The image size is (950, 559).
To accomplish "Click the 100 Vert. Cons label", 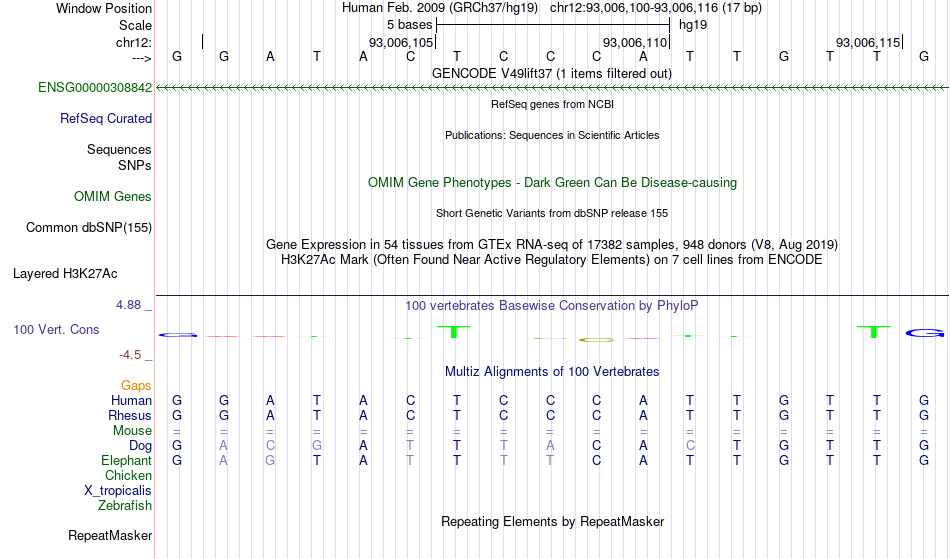I will click(56, 329).
